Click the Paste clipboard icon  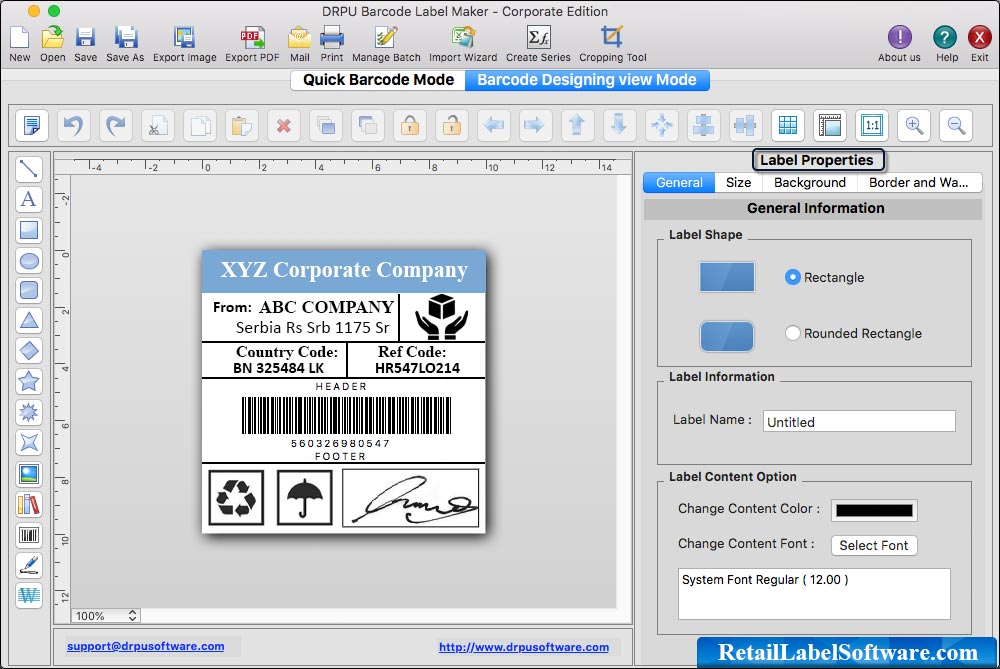(242, 125)
